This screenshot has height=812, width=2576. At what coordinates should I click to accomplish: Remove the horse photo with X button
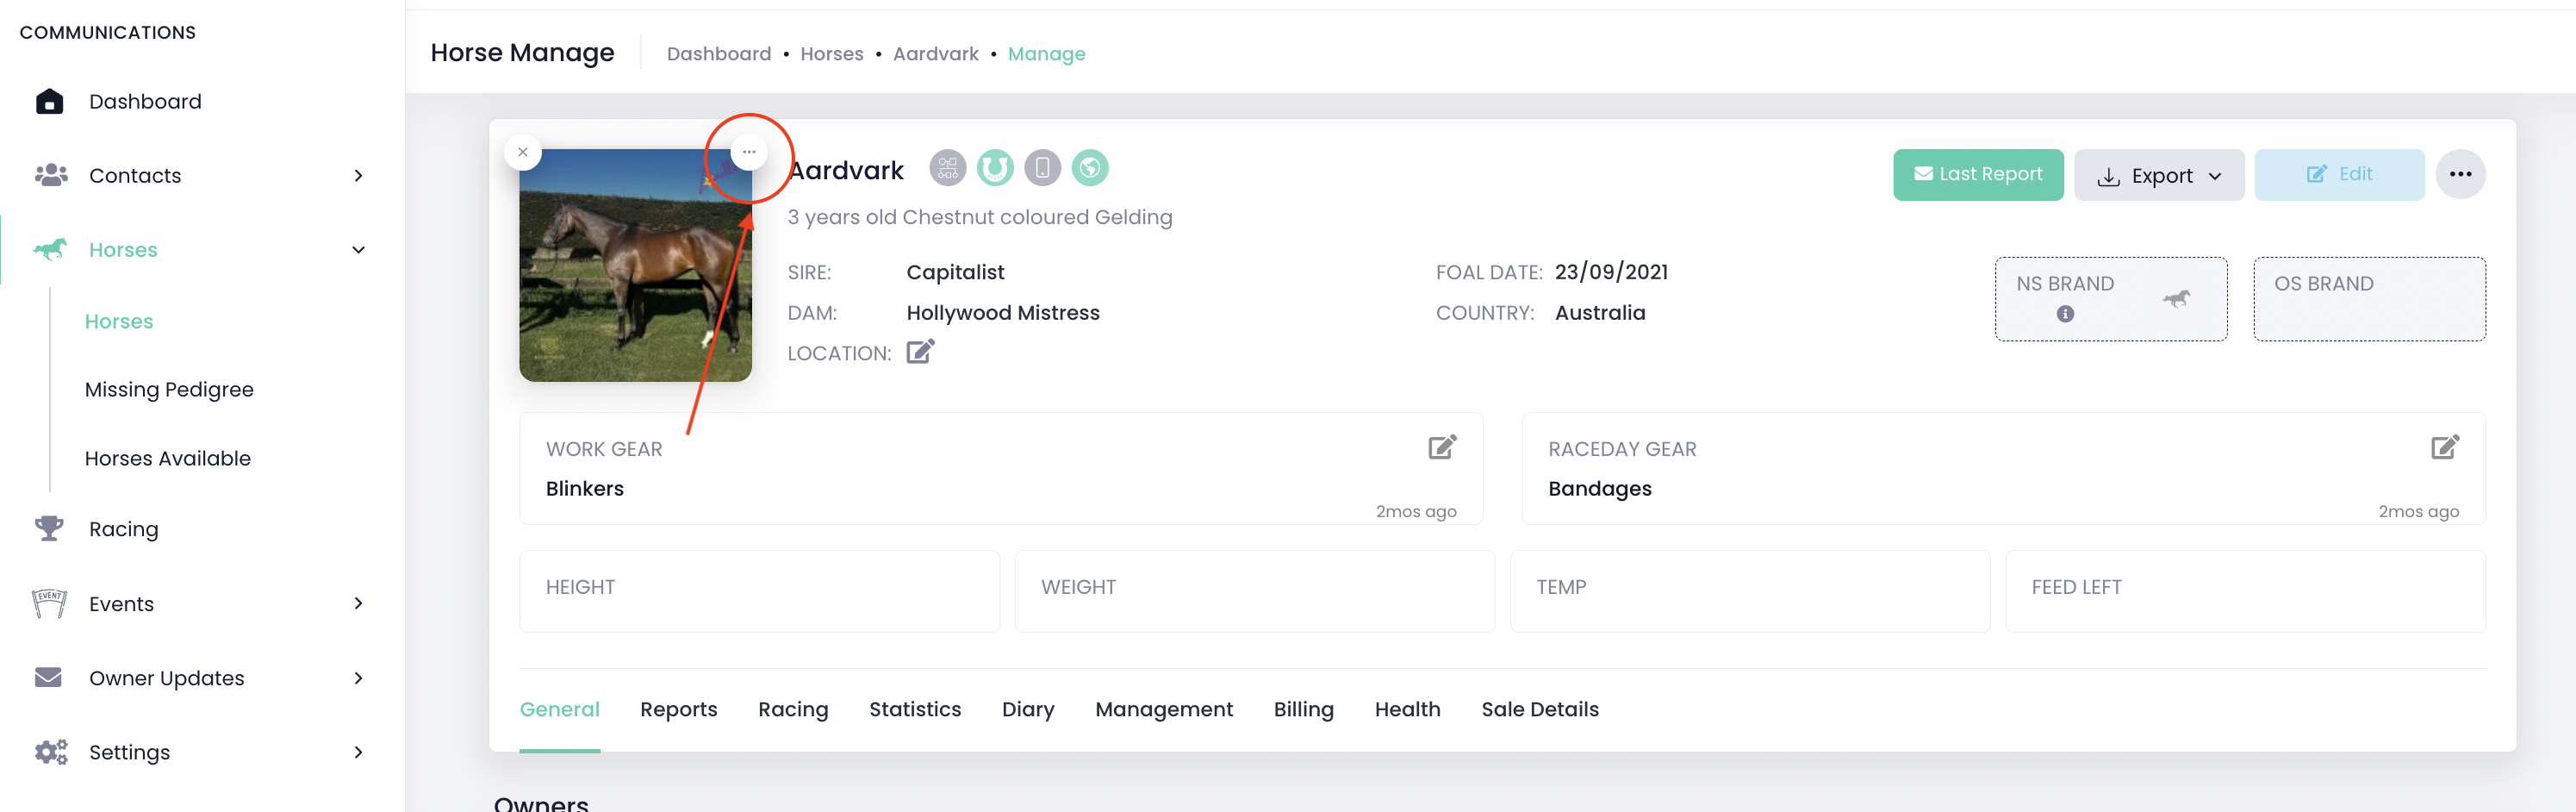coord(523,152)
